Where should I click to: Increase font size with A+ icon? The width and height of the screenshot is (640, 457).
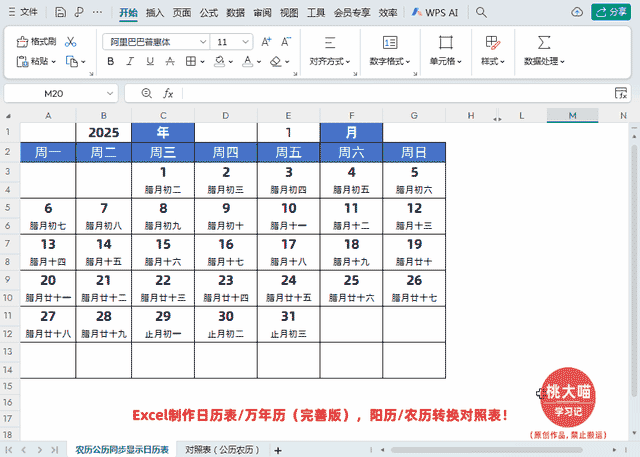pos(266,42)
